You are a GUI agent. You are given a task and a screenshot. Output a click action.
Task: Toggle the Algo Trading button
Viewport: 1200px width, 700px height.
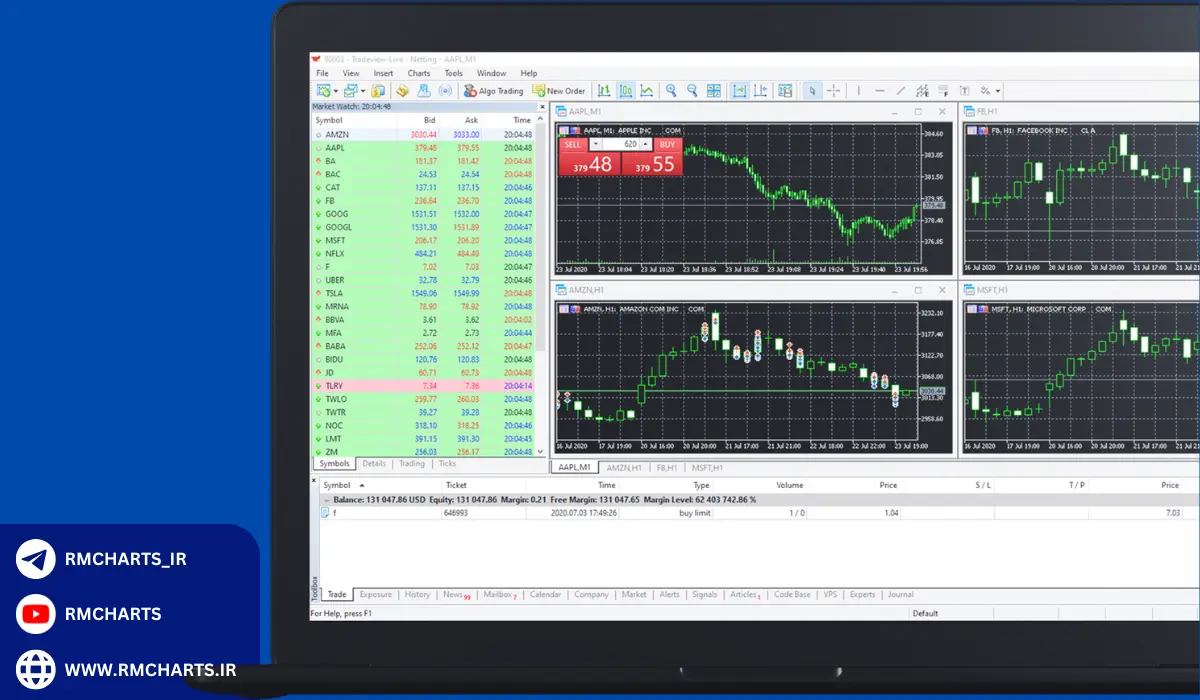[494, 91]
